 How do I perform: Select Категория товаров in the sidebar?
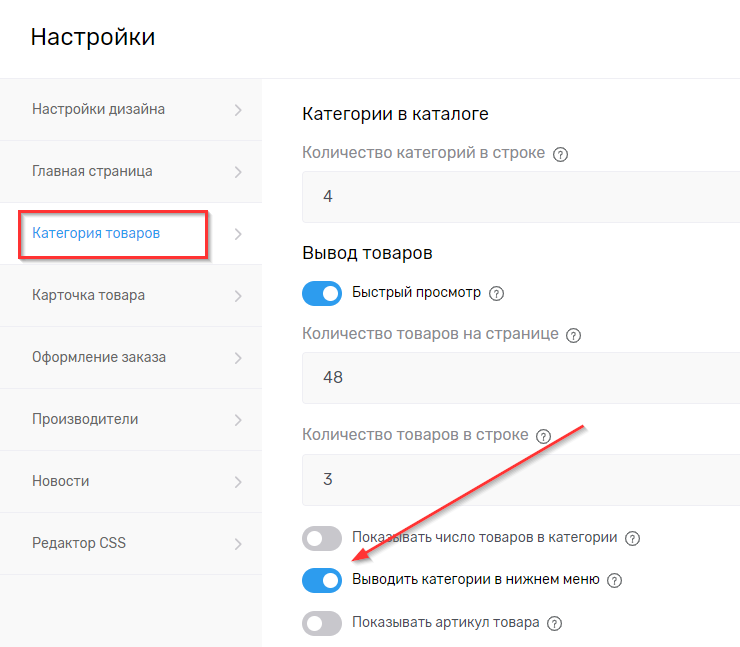point(96,234)
